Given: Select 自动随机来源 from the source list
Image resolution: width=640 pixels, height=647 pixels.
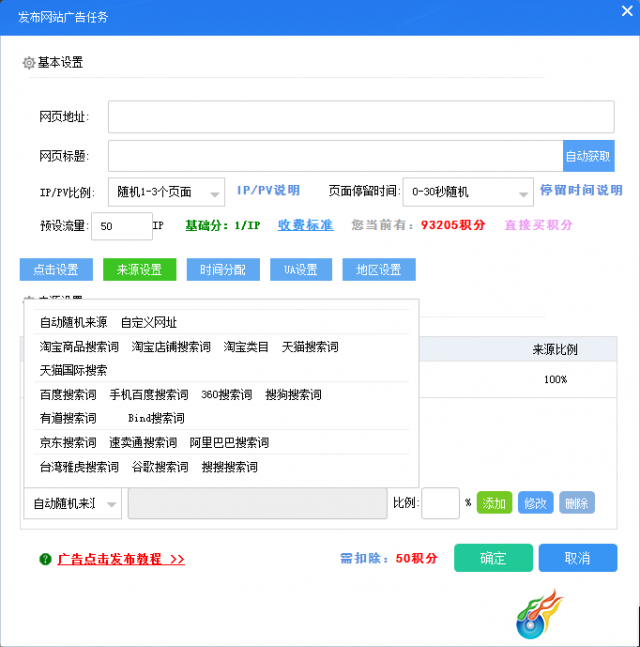Looking at the screenshot, I should (73, 322).
